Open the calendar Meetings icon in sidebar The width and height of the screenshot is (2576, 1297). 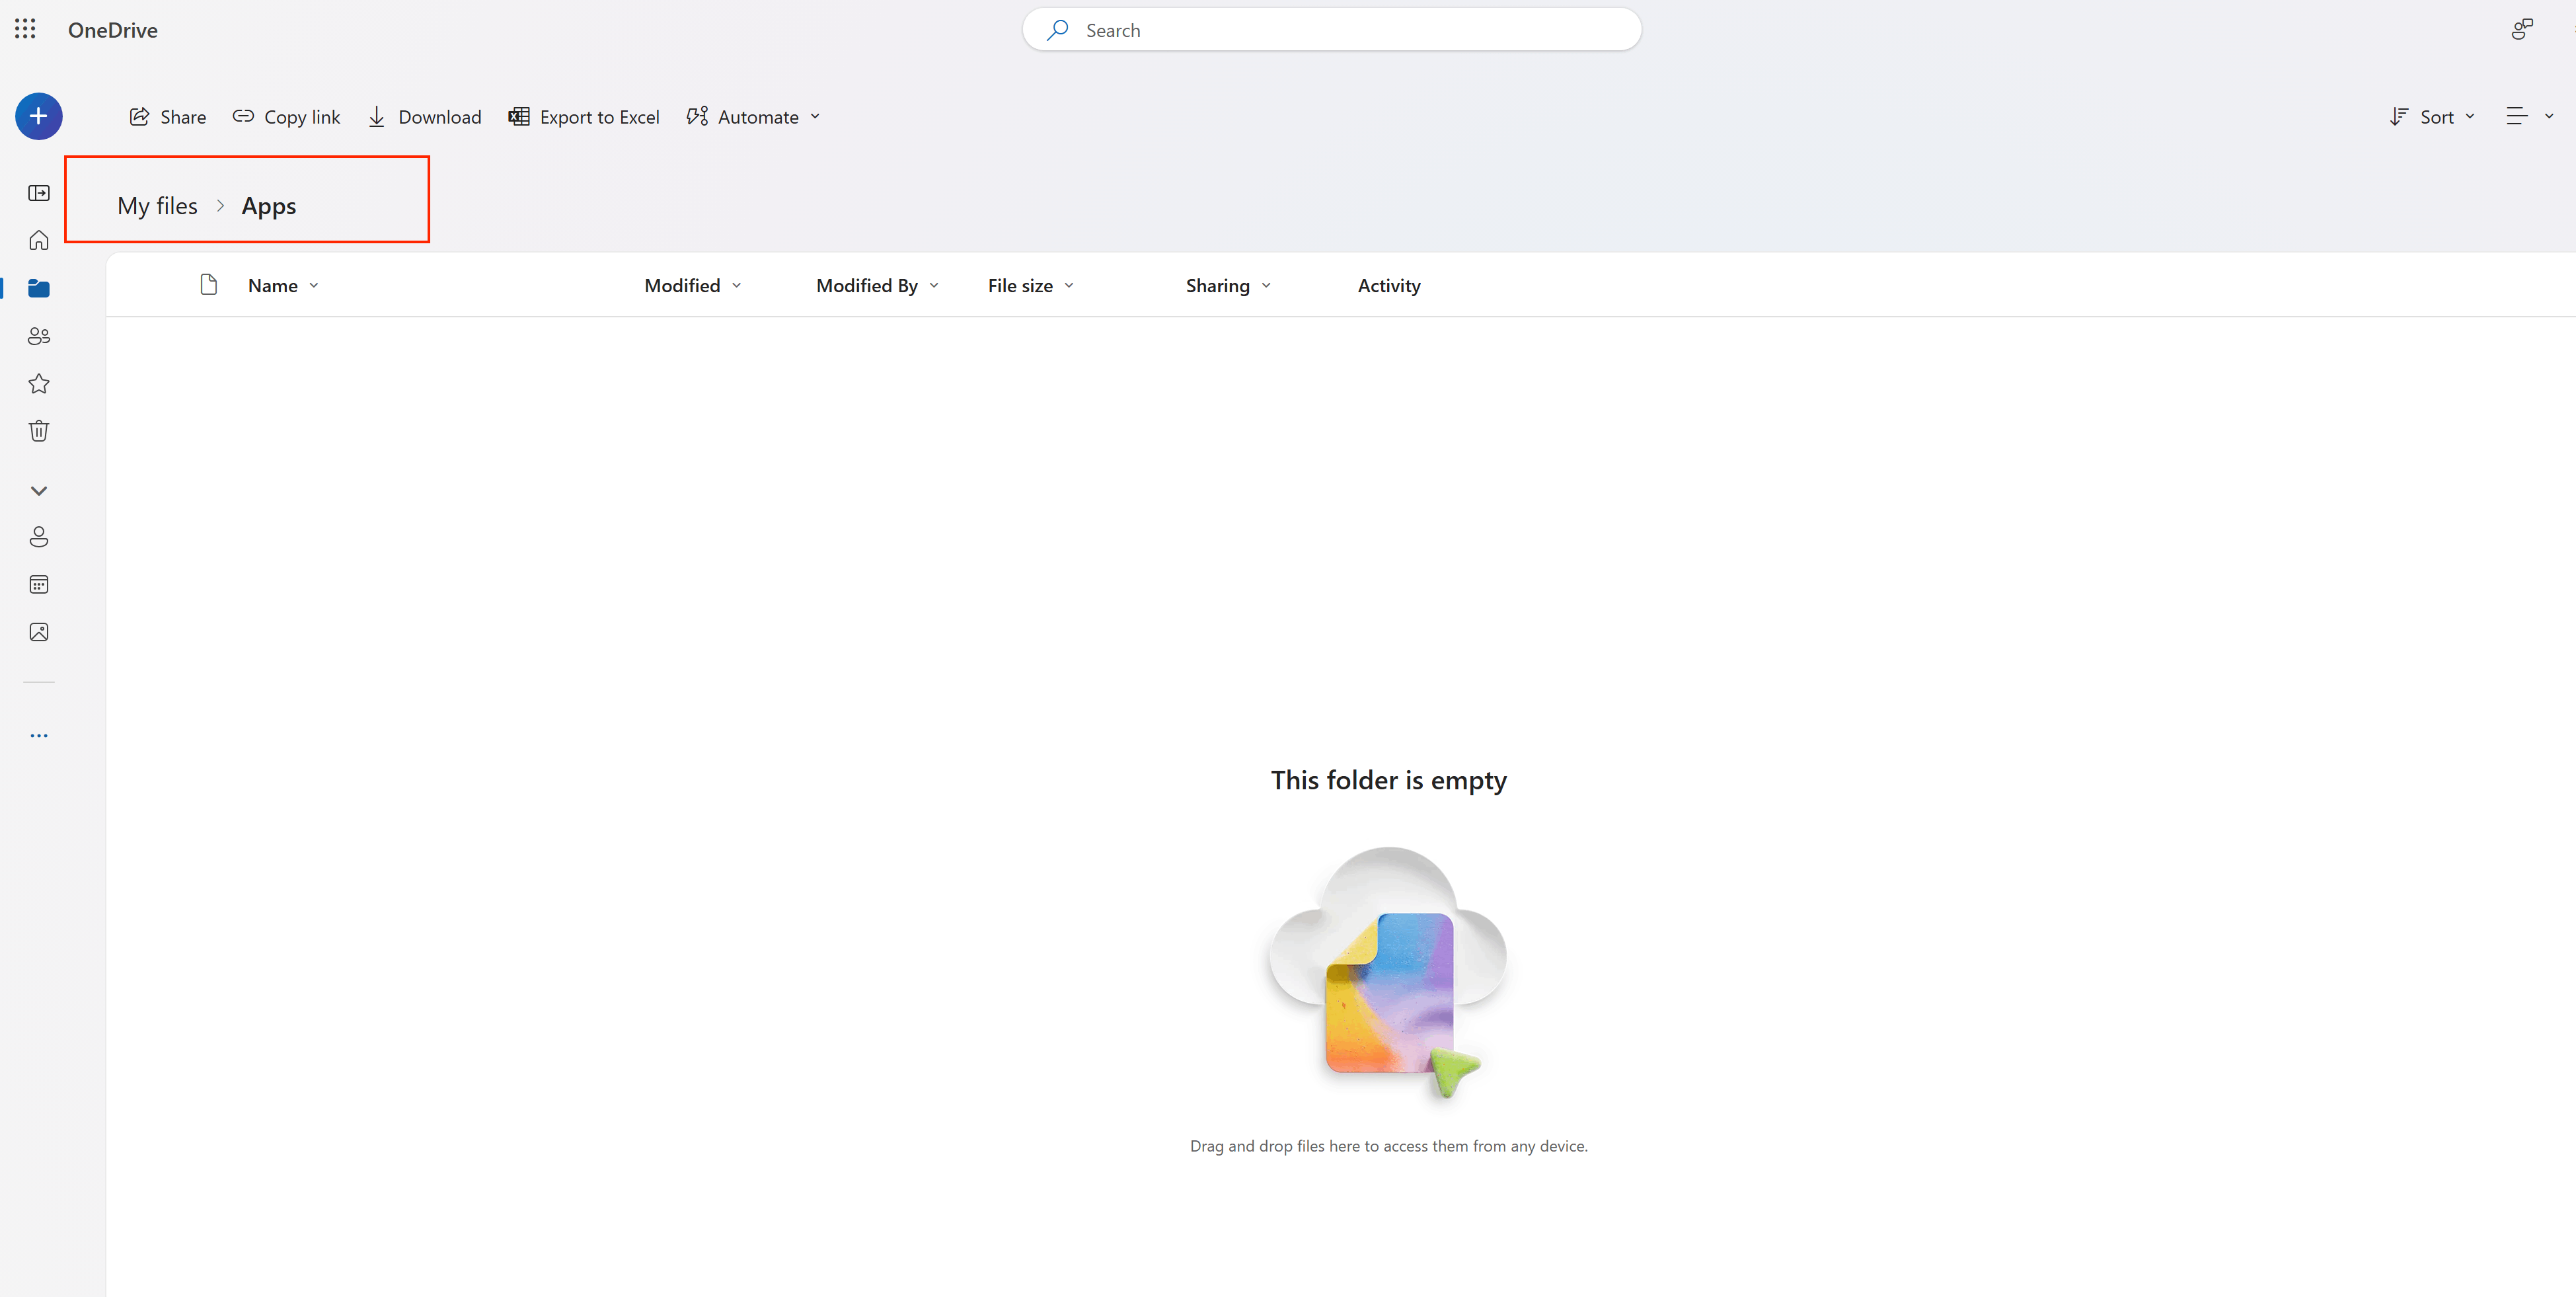[39, 584]
